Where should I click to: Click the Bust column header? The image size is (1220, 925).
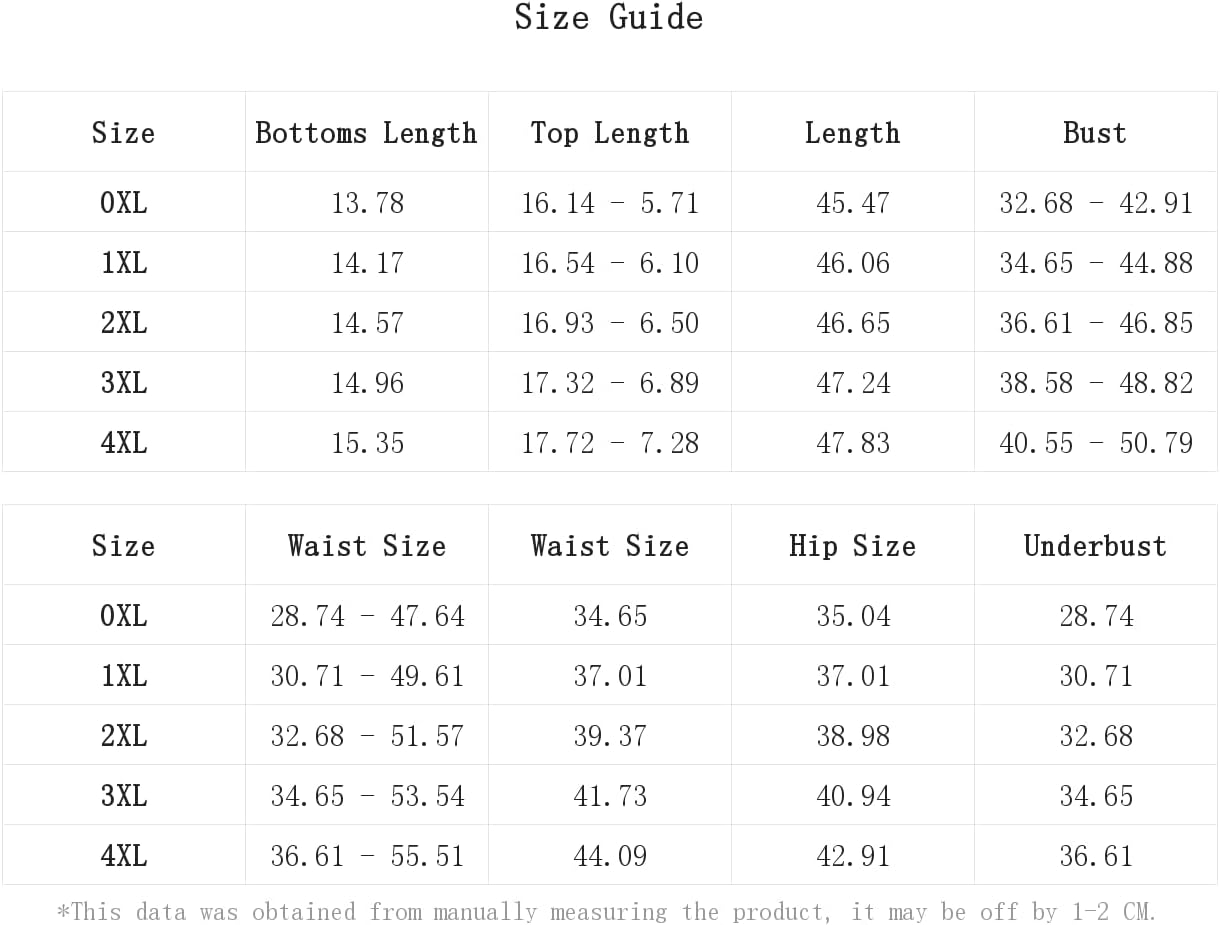pyautogui.click(x=1095, y=133)
